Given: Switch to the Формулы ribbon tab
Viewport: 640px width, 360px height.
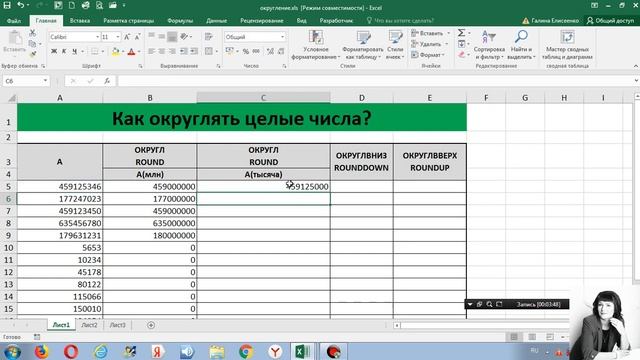Looking at the screenshot, I should [180, 20].
